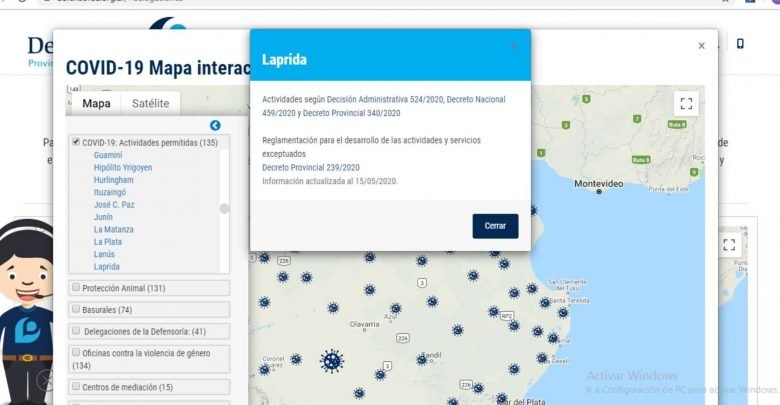
Task: Open the virtual assistant avatar chat
Action: 26,311
